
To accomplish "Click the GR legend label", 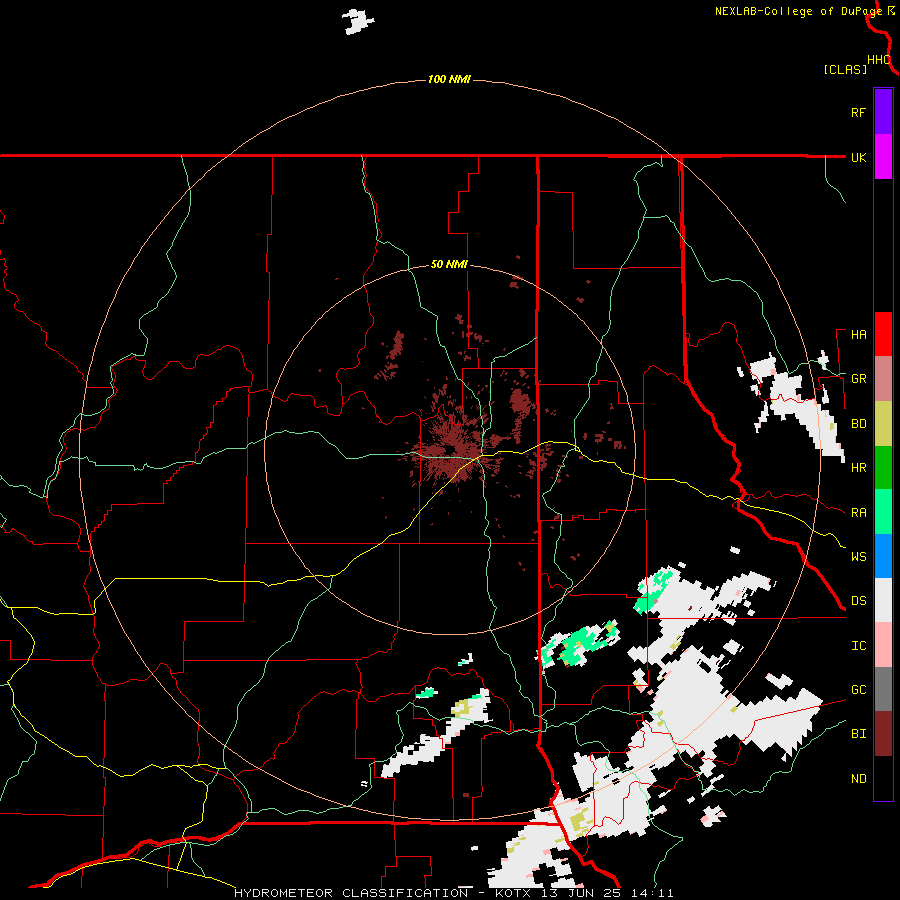I will (x=858, y=379).
